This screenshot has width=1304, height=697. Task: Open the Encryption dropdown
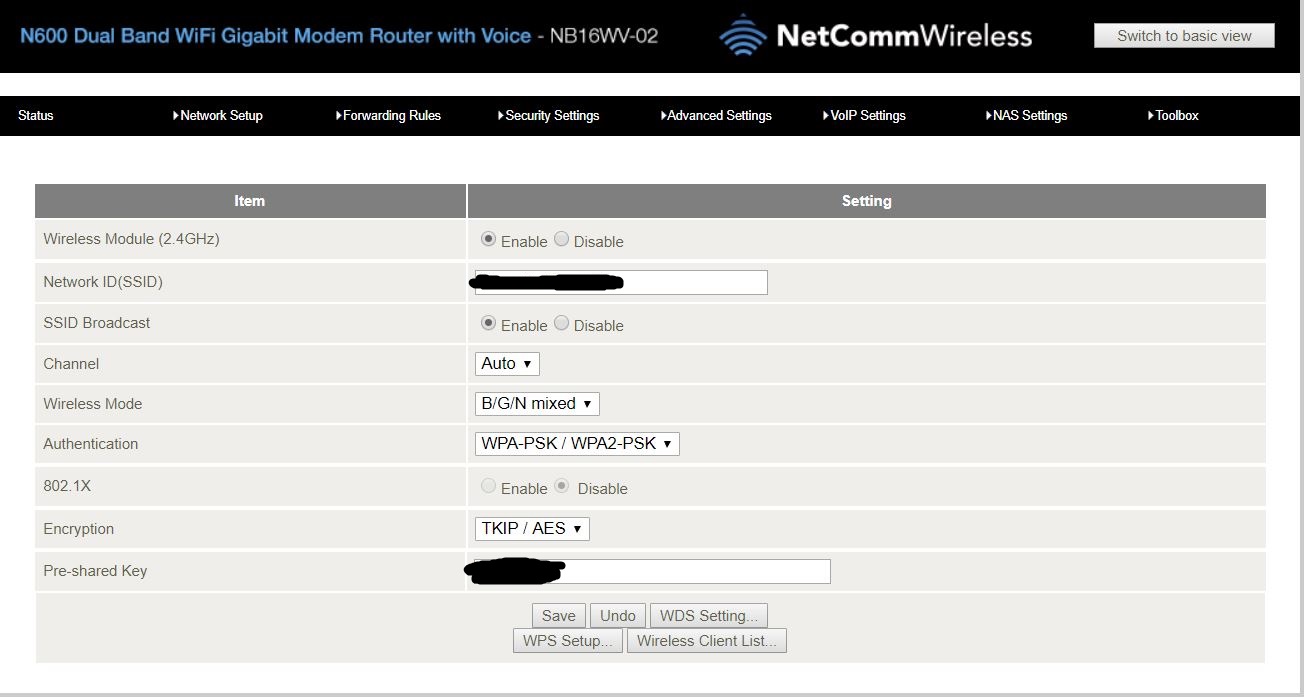(532, 529)
